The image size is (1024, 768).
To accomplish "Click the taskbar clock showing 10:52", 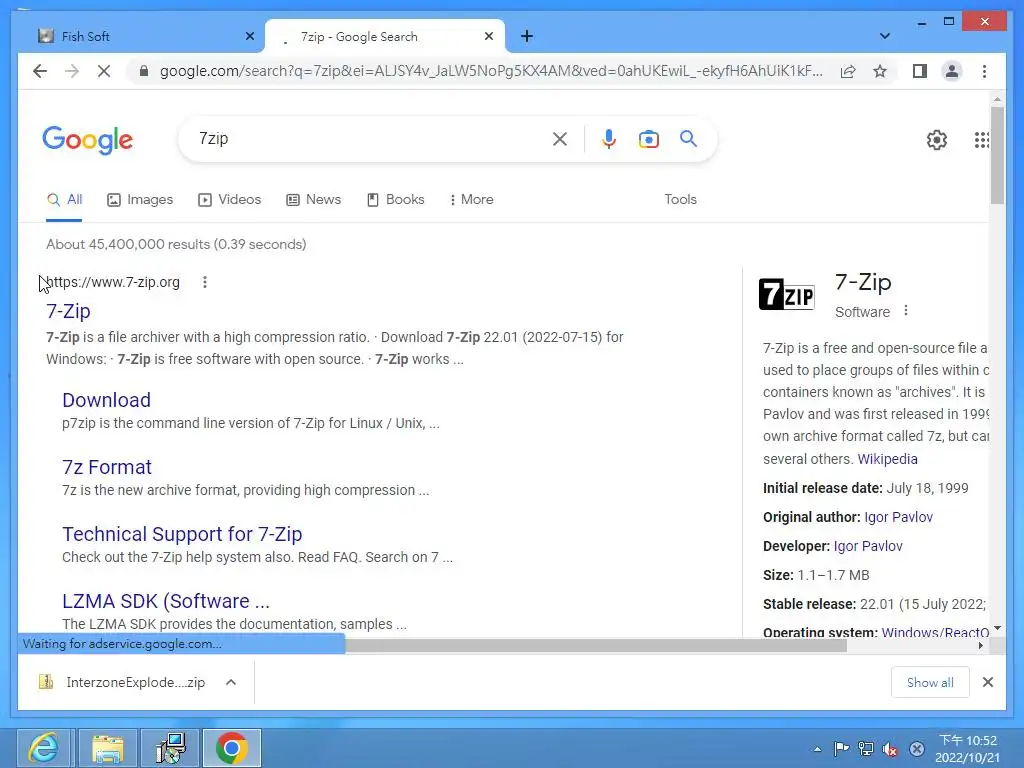I will (968, 749).
